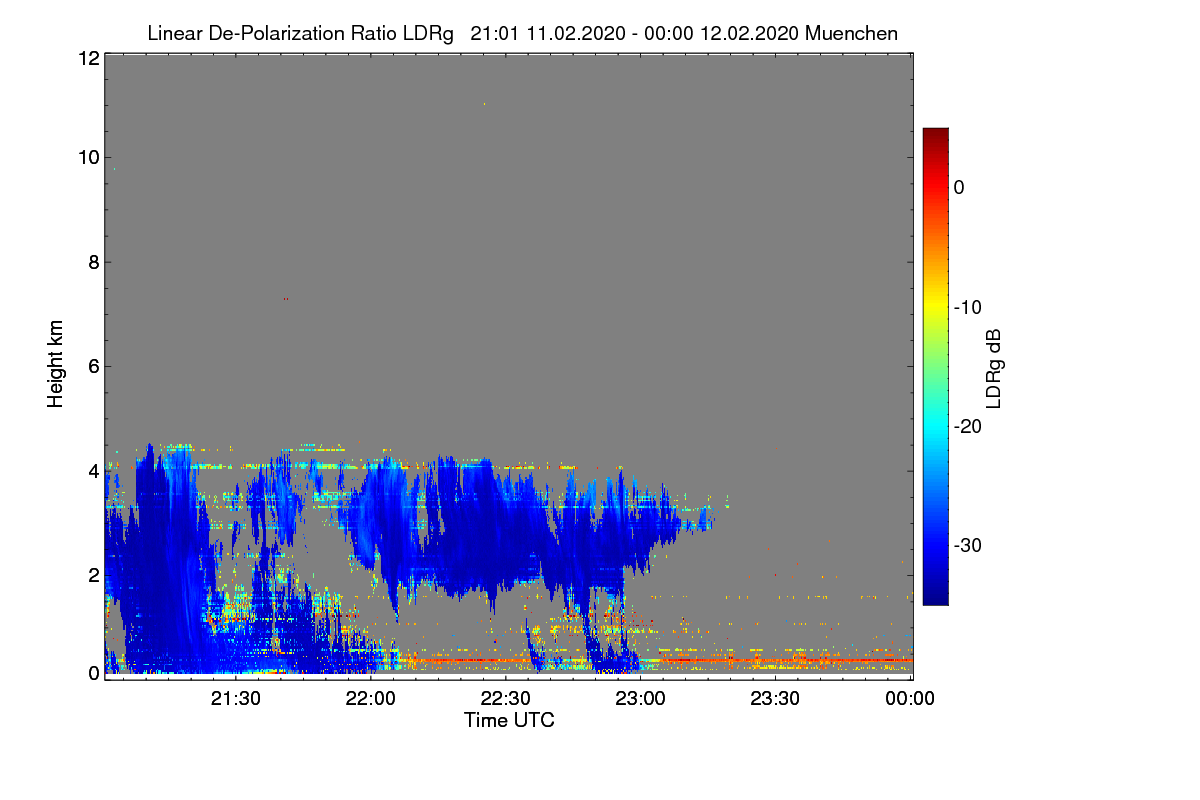
Task: Click the date range '21:01 11.02.2020' in title
Action: click(x=548, y=33)
